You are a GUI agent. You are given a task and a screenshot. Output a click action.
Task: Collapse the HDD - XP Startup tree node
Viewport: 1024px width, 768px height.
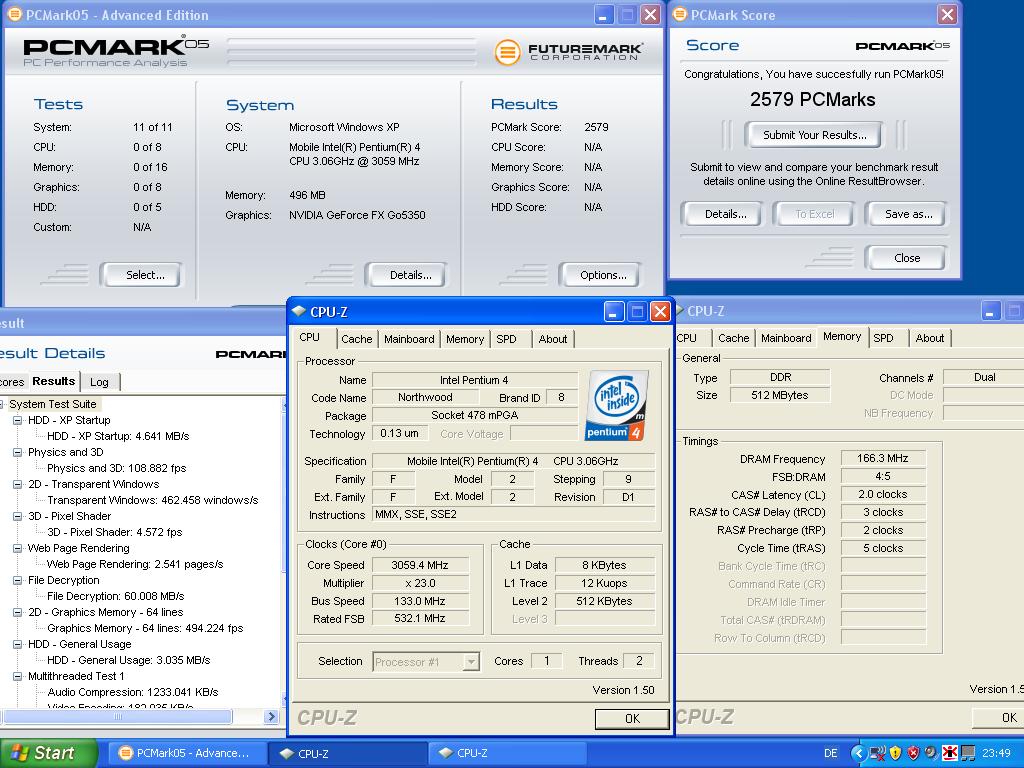click(x=18, y=420)
